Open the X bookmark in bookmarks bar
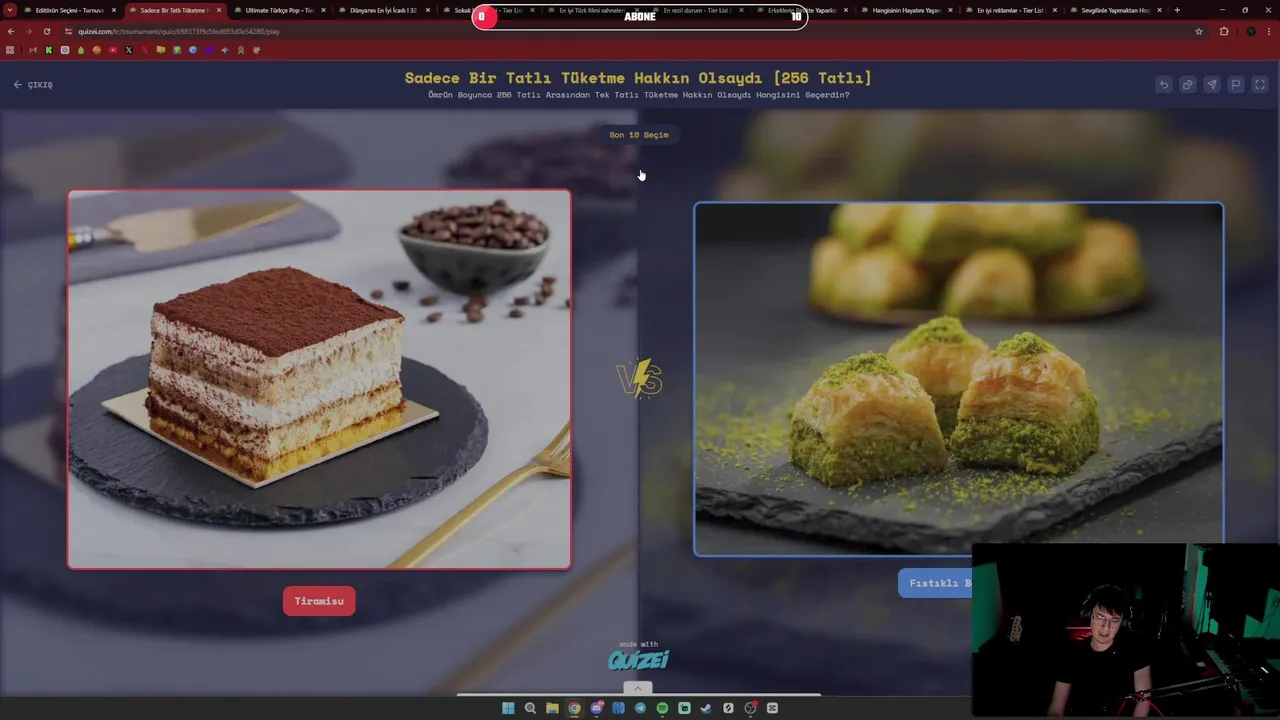 [x=129, y=50]
